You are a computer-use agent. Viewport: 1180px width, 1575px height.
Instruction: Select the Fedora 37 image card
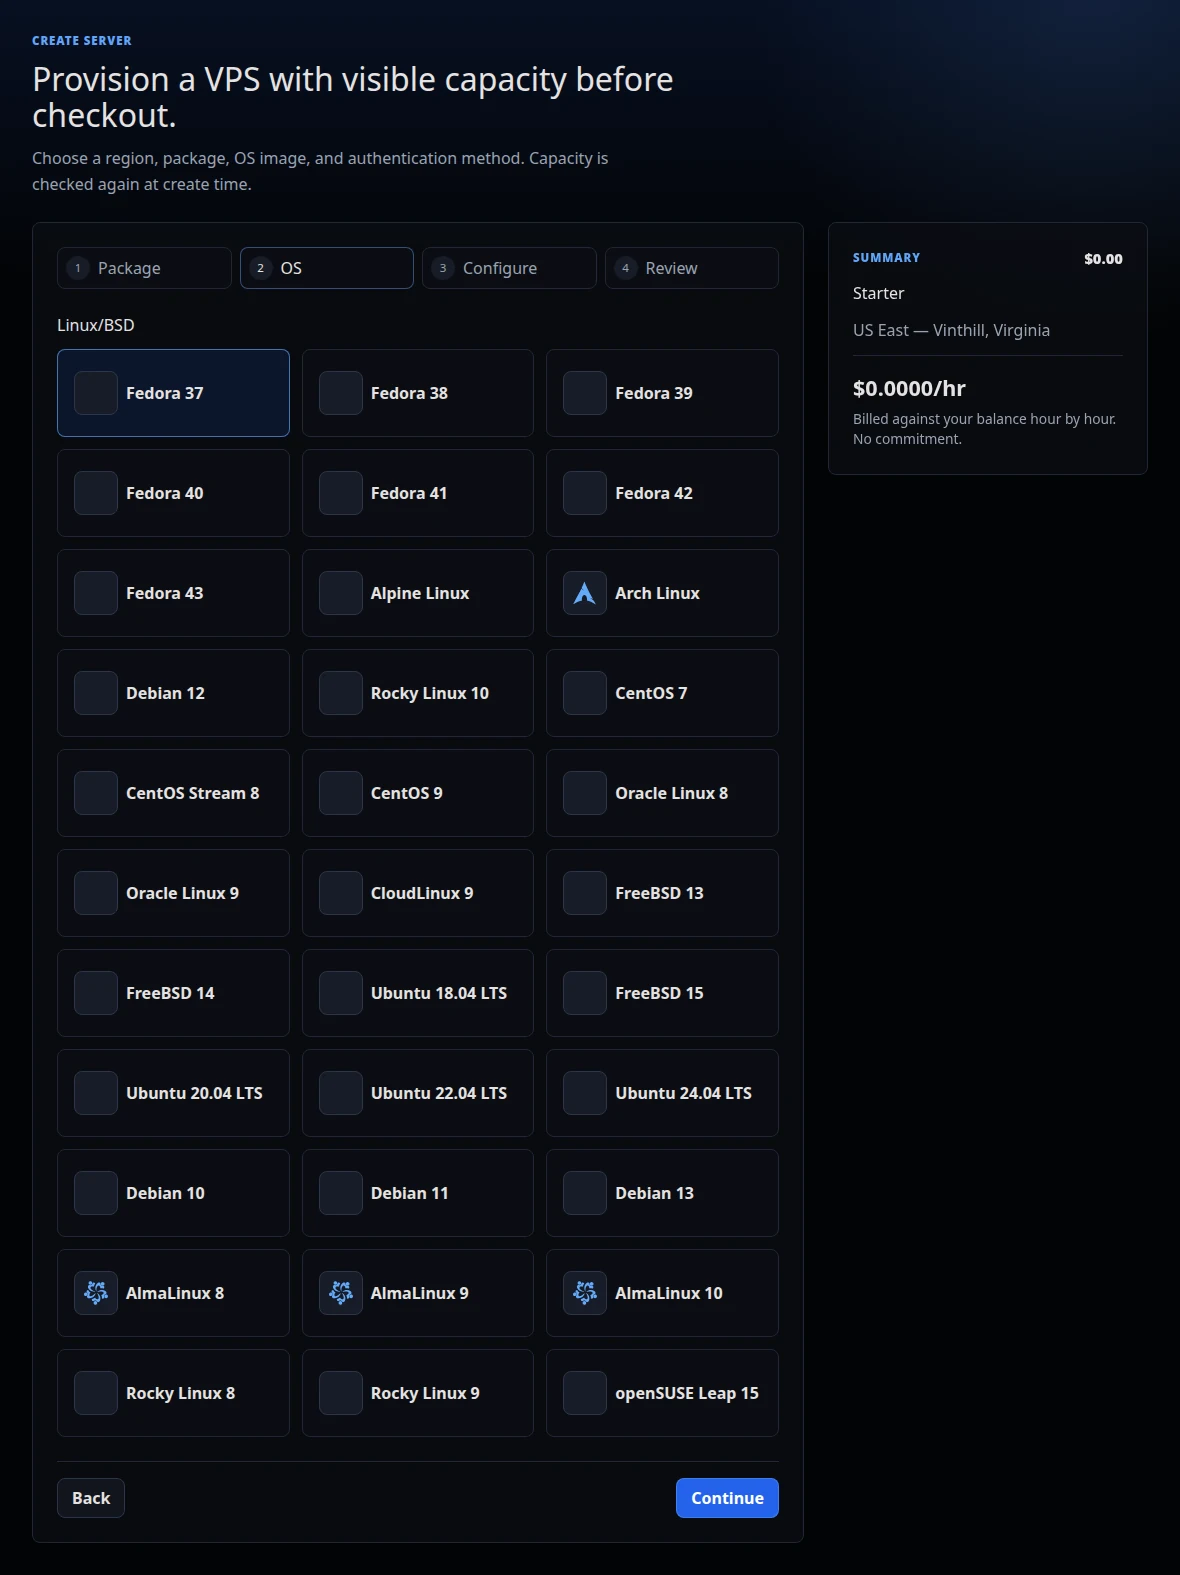pyautogui.click(x=173, y=393)
